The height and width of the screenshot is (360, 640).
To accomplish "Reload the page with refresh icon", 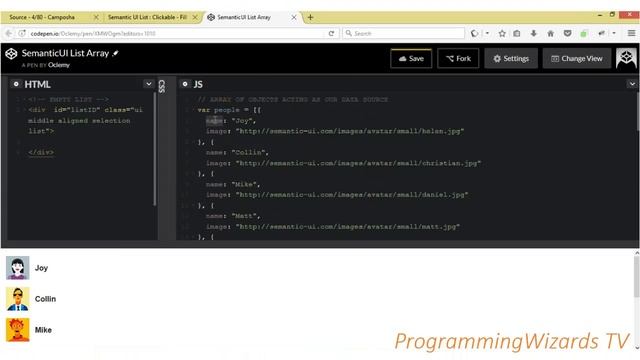I will [x=331, y=33].
